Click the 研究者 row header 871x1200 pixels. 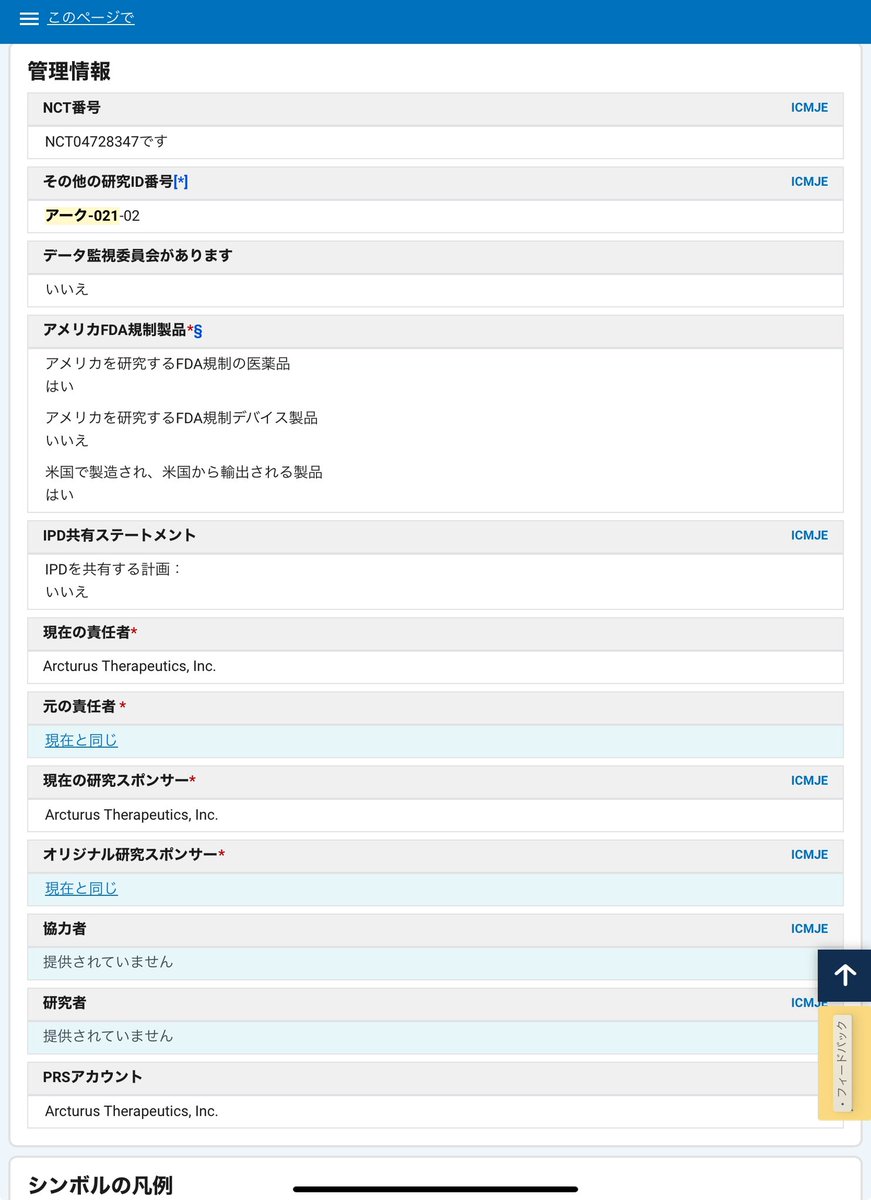(435, 1004)
